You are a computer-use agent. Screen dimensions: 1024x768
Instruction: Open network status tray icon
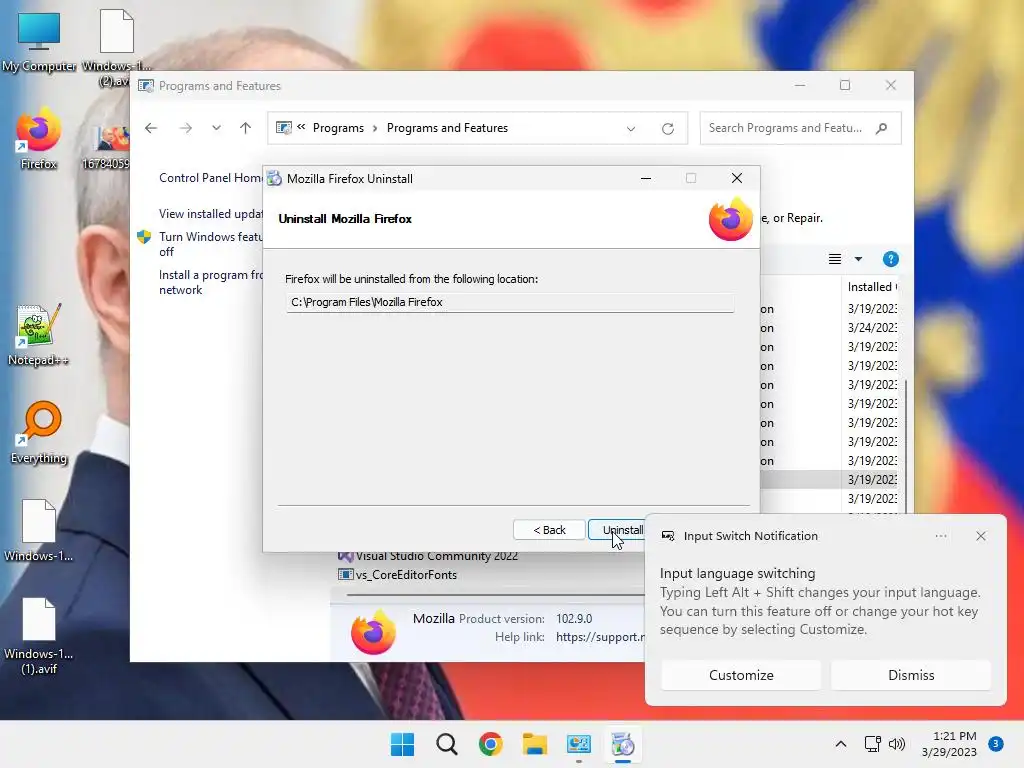tap(872, 744)
